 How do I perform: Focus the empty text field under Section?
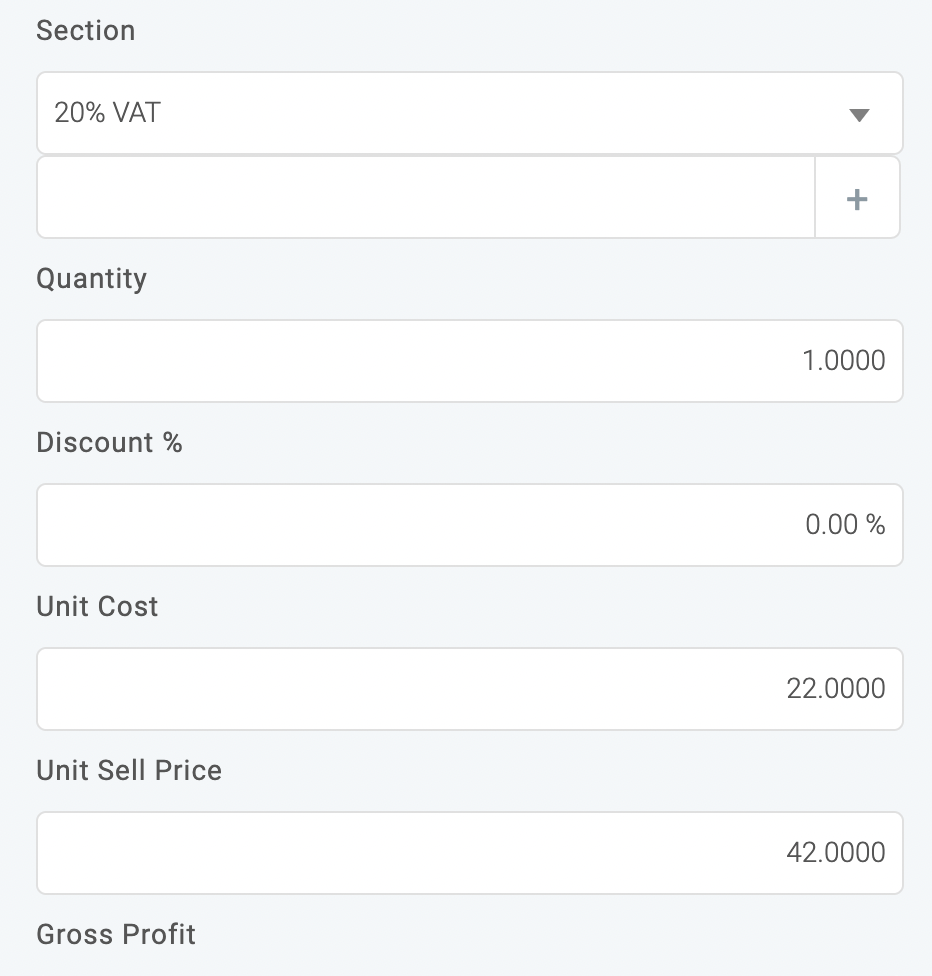coord(426,199)
